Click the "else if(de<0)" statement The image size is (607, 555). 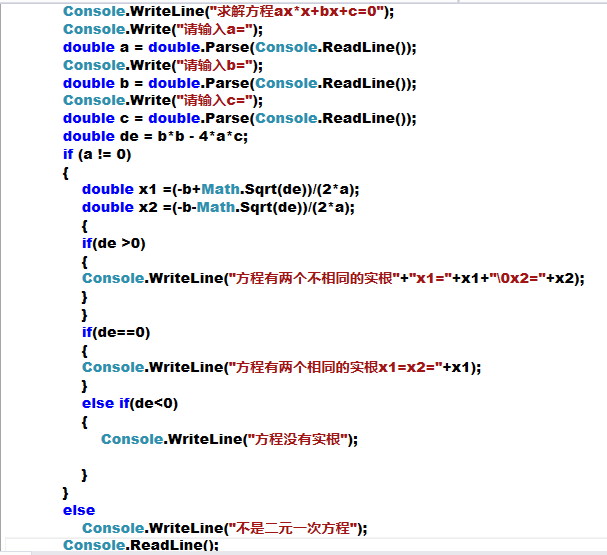tap(130, 403)
